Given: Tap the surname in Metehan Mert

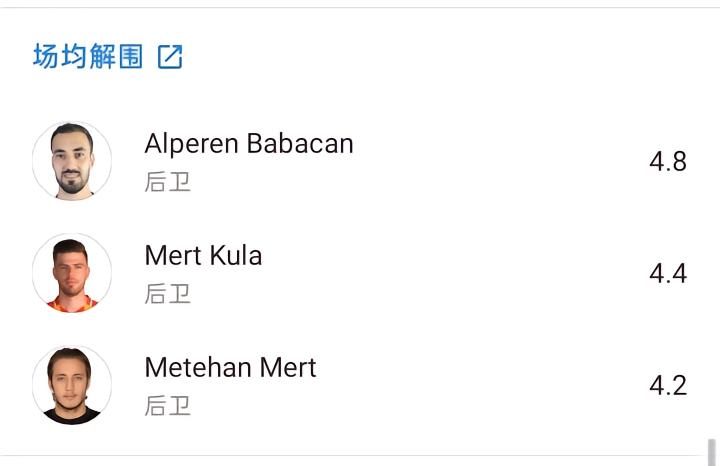Looking at the screenshot, I should point(288,368).
